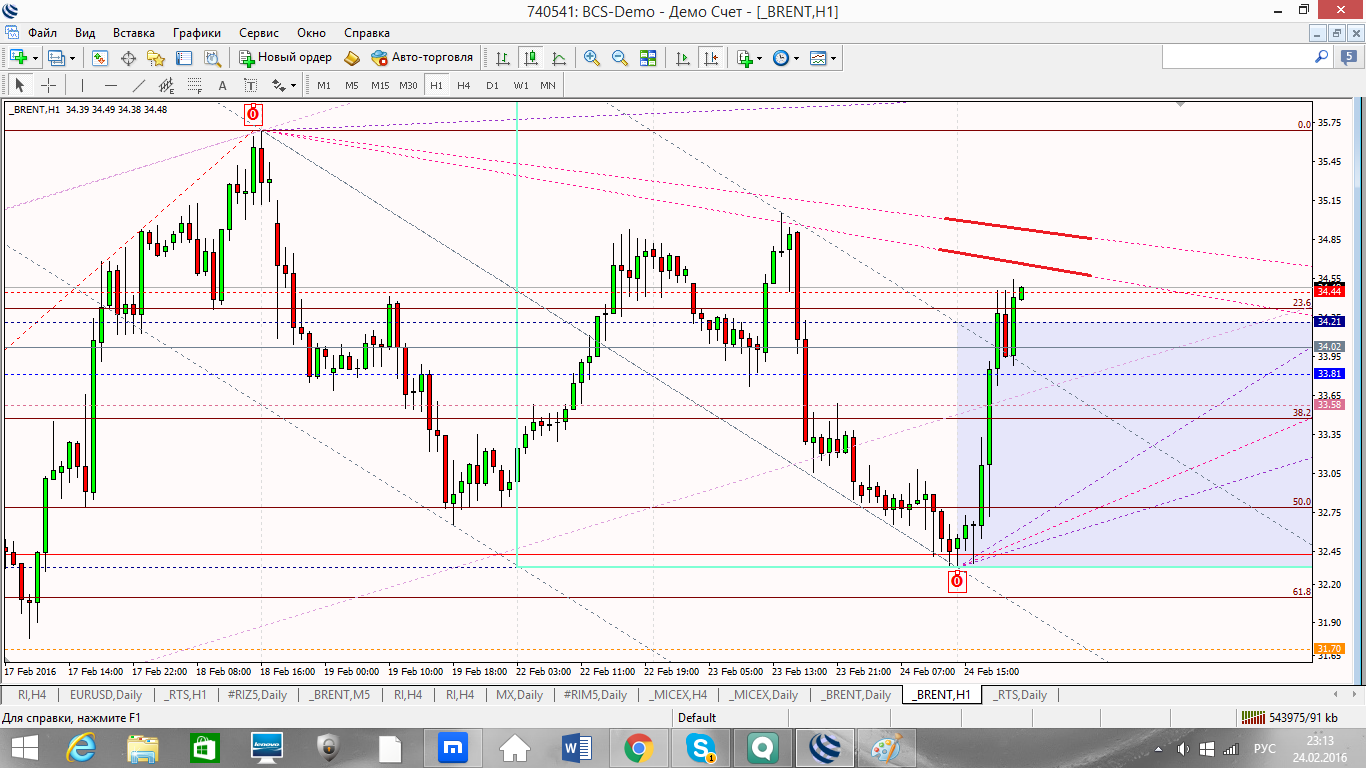Open the Файл menu
Screen dimensions: 1366x768
click(42, 33)
